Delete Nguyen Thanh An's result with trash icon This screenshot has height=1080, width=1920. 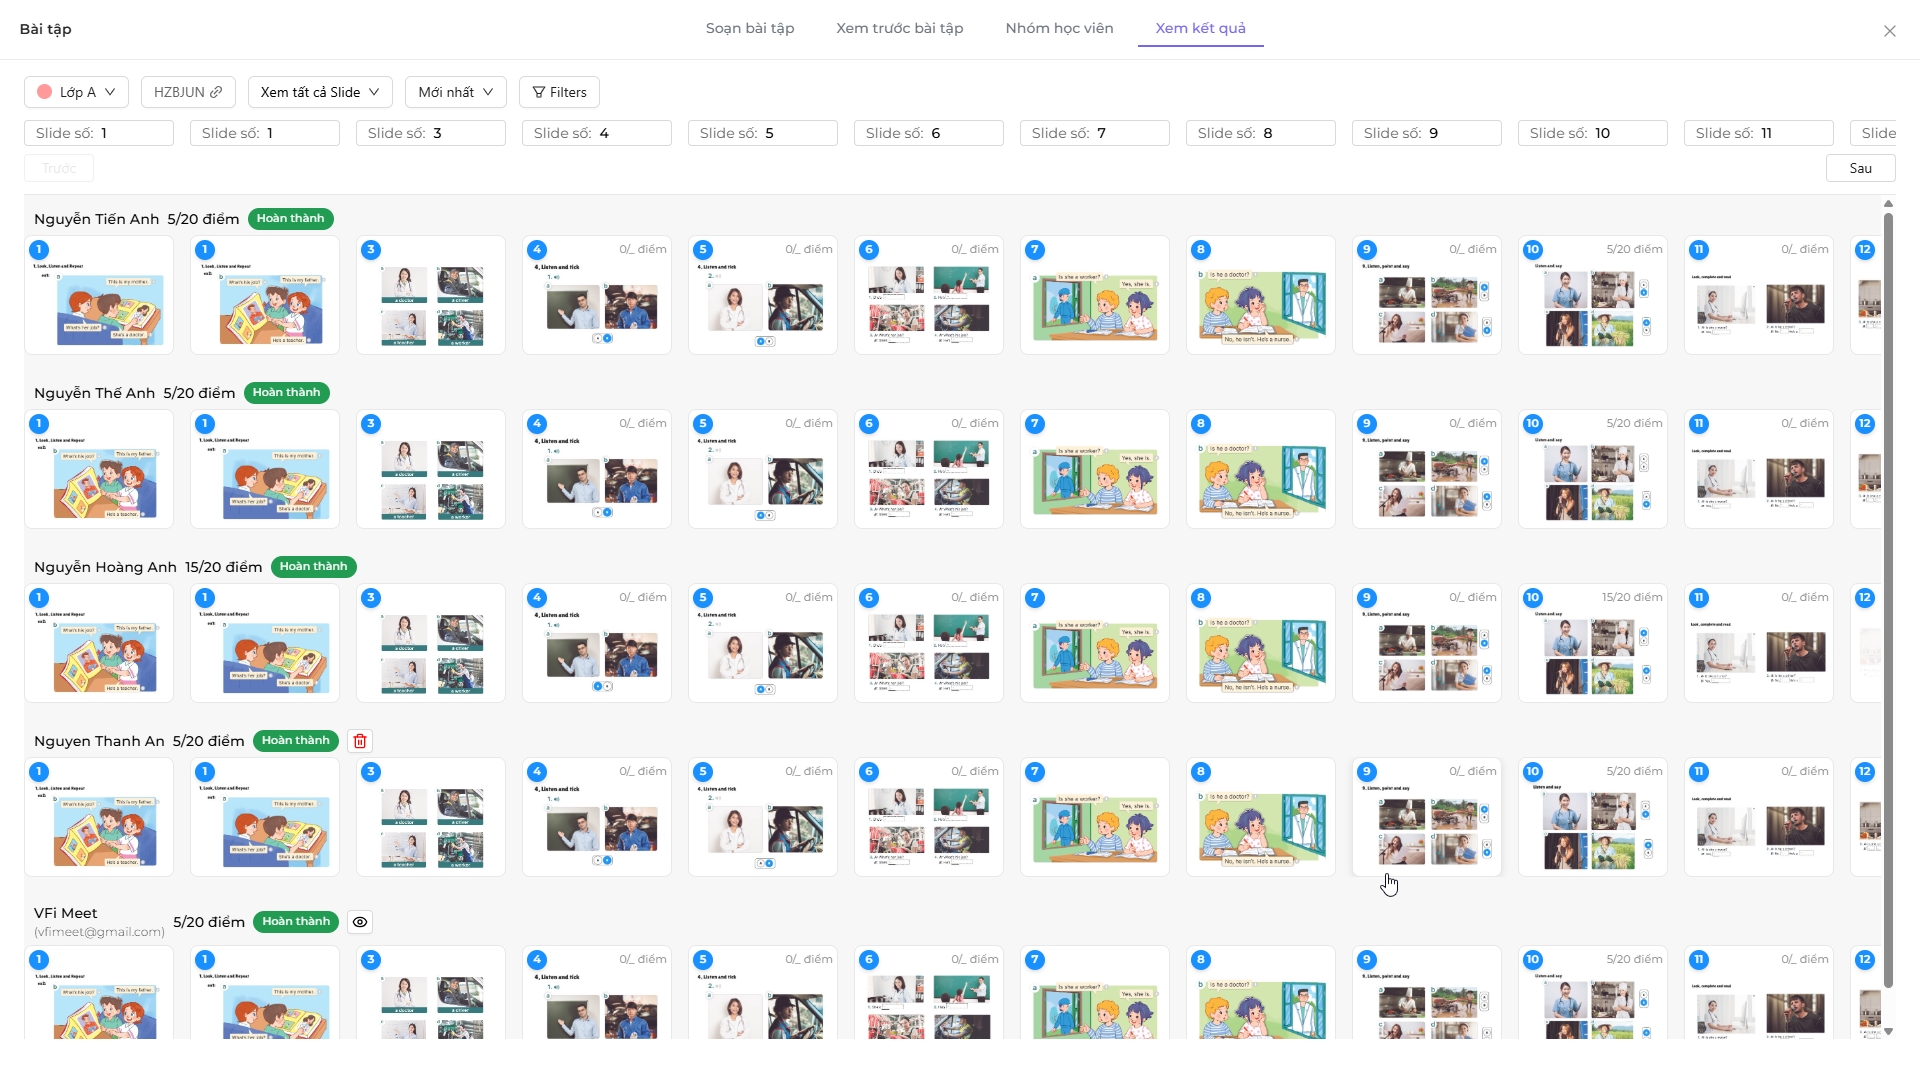(360, 741)
